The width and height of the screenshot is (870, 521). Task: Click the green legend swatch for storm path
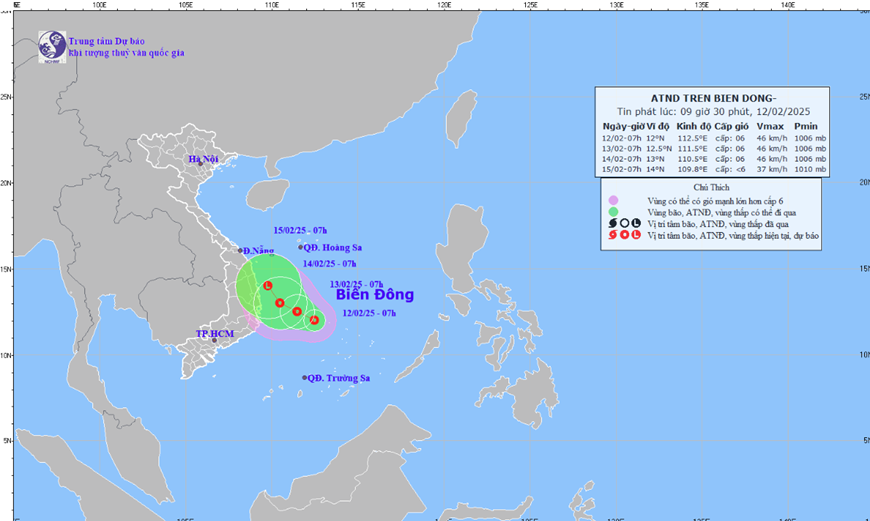[613, 212]
